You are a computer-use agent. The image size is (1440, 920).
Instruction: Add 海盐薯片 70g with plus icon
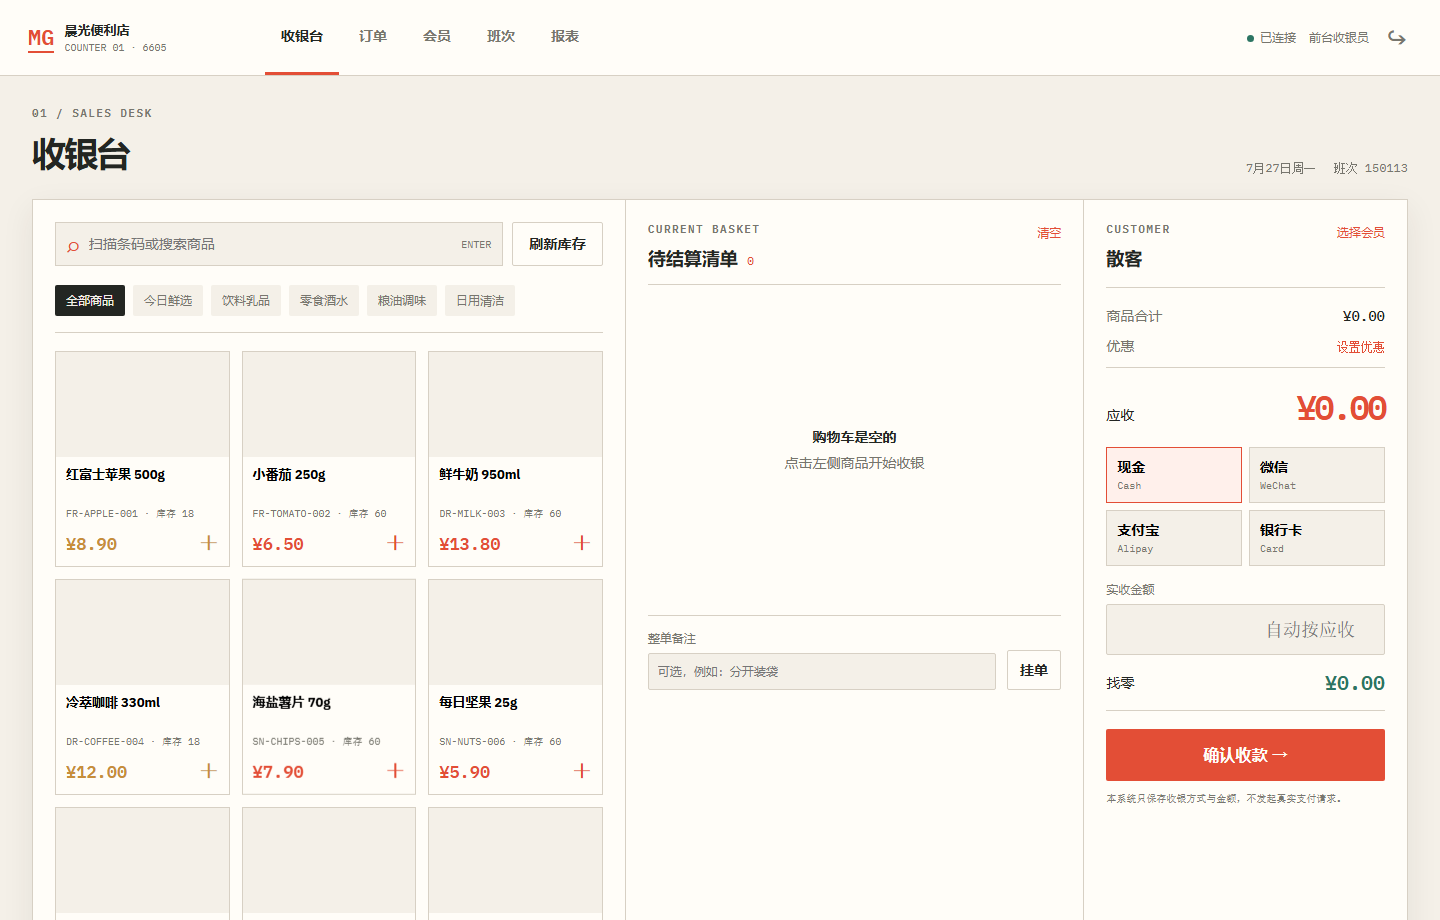coord(395,771)
